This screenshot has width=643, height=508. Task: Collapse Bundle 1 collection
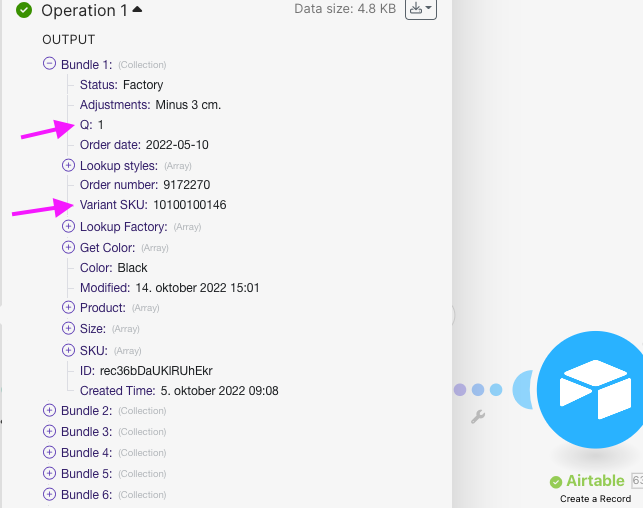click(49, 64)
